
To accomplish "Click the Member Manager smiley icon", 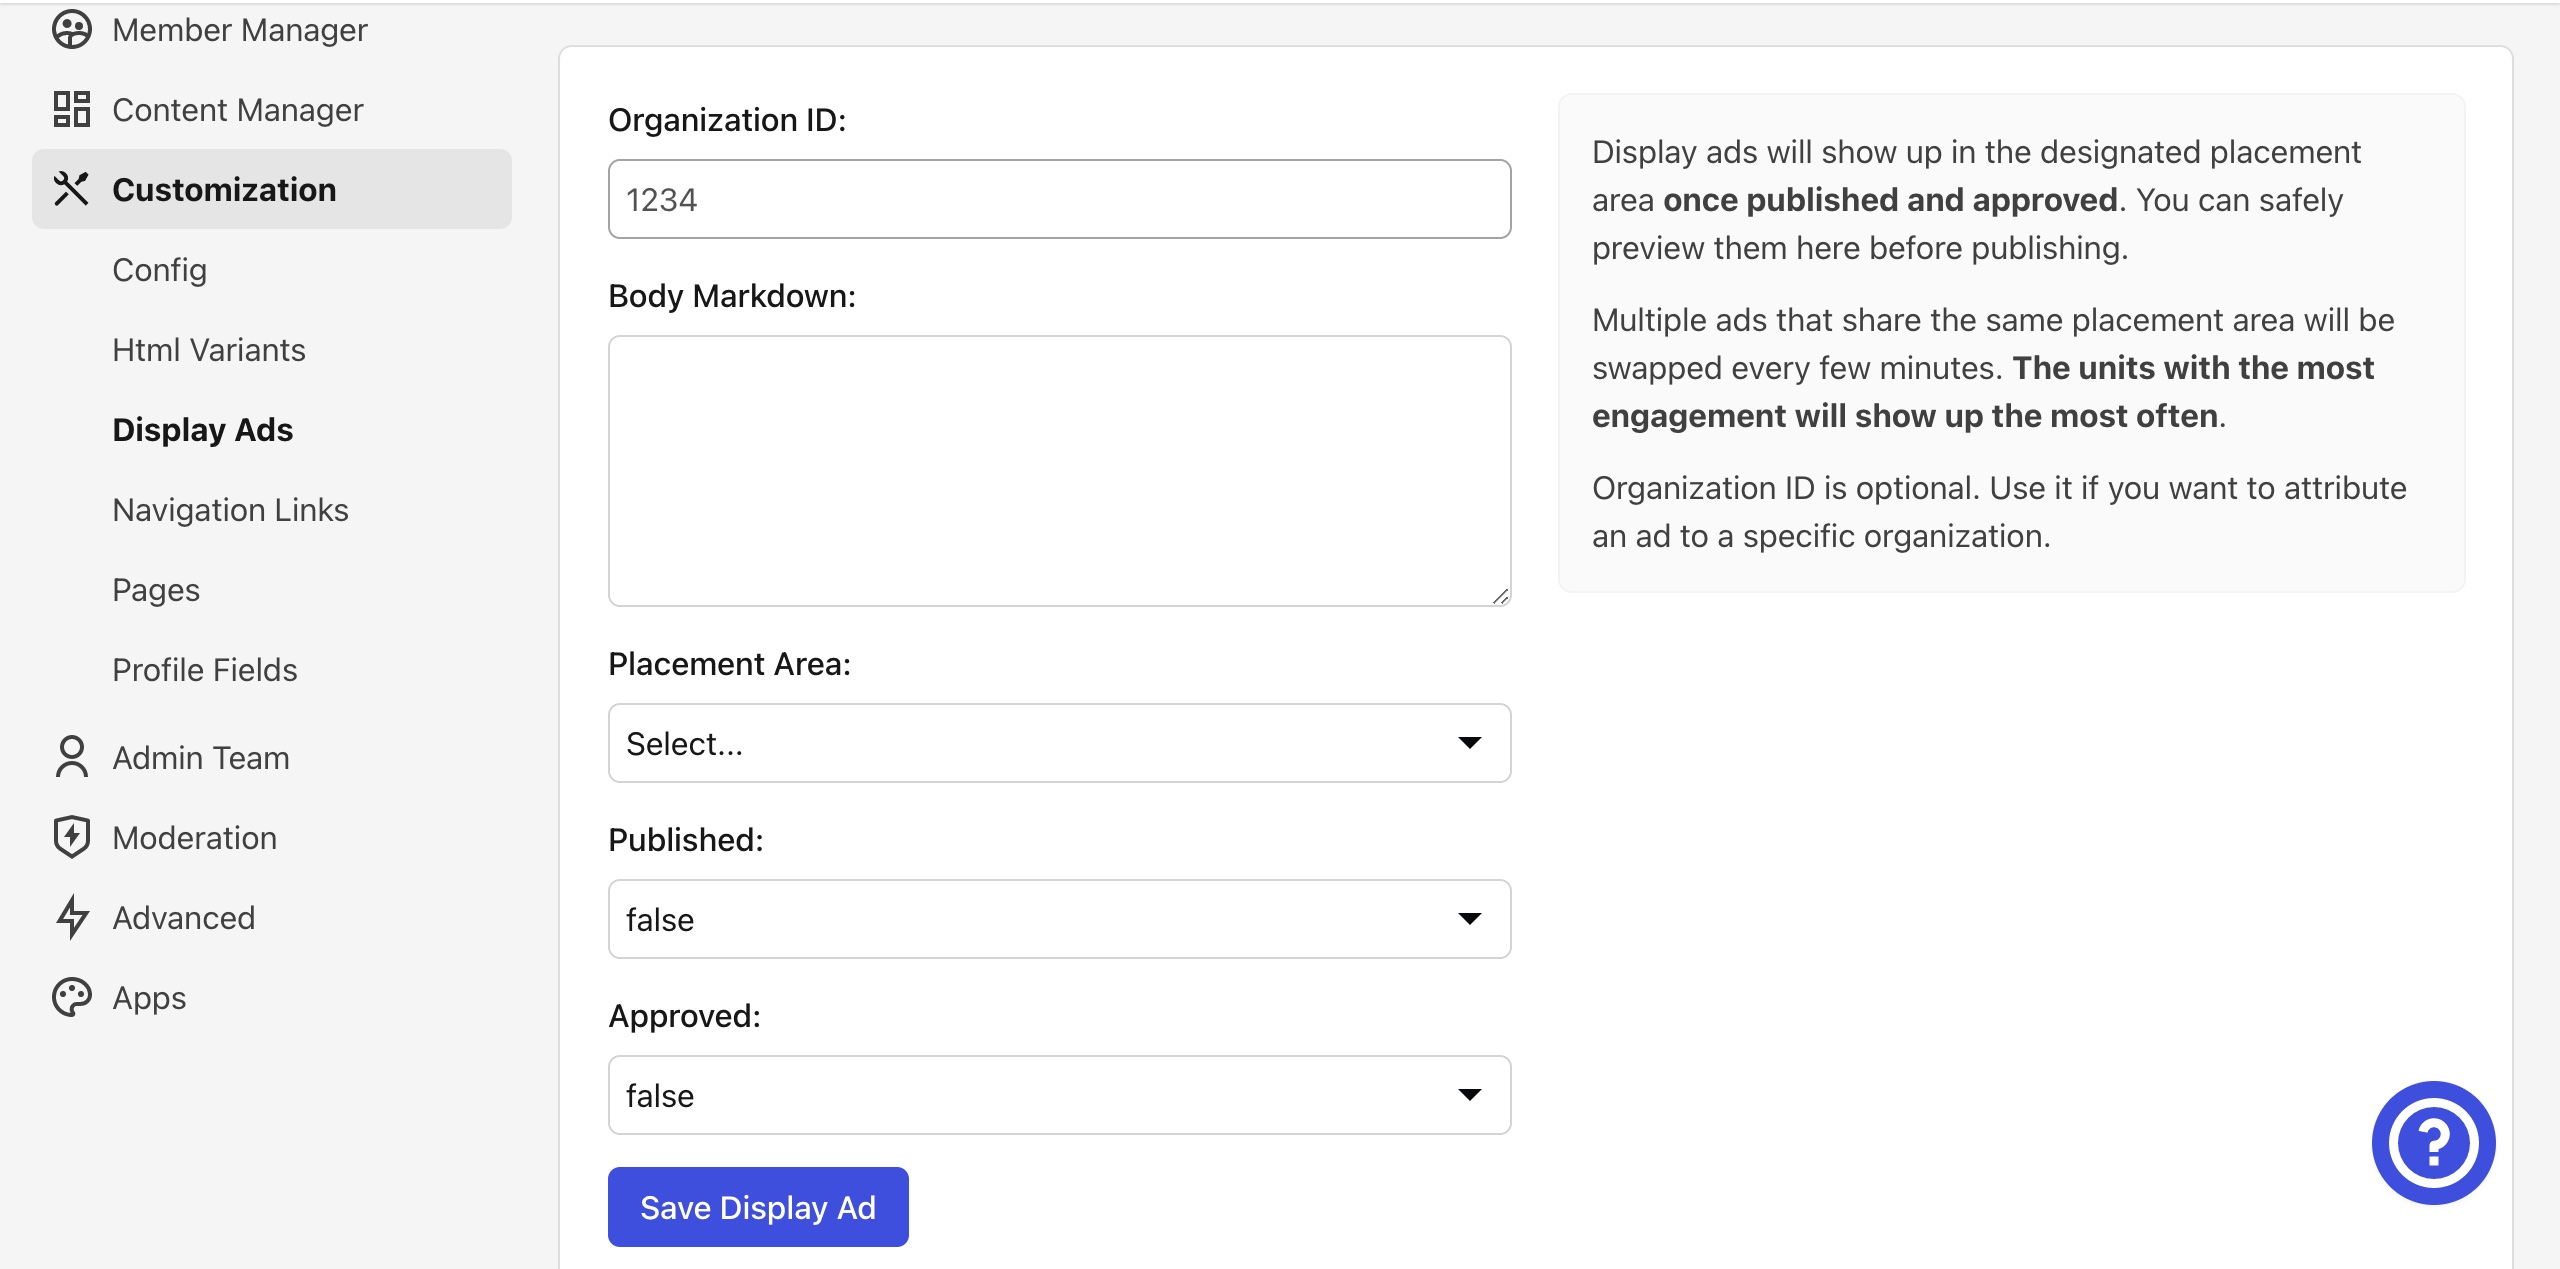I will tap(71, 29).
